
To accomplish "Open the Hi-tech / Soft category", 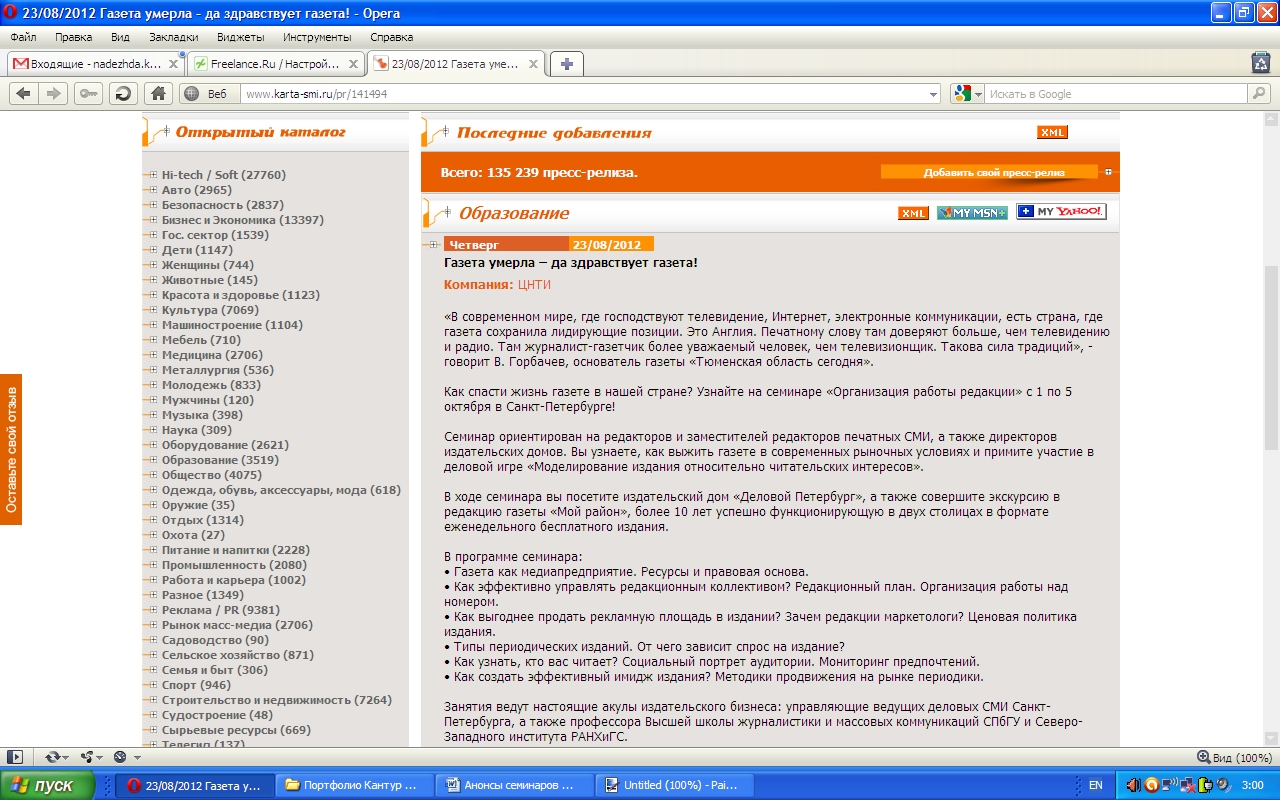I will tap(224, 175).
